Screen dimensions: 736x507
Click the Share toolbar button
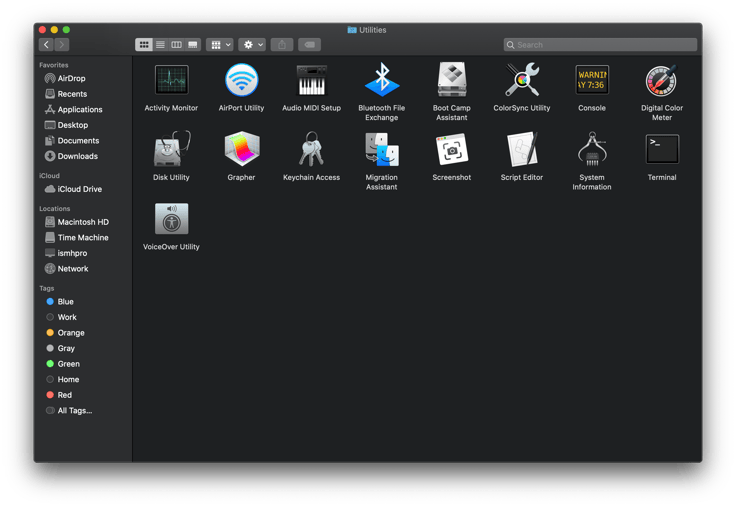point(282,45)
